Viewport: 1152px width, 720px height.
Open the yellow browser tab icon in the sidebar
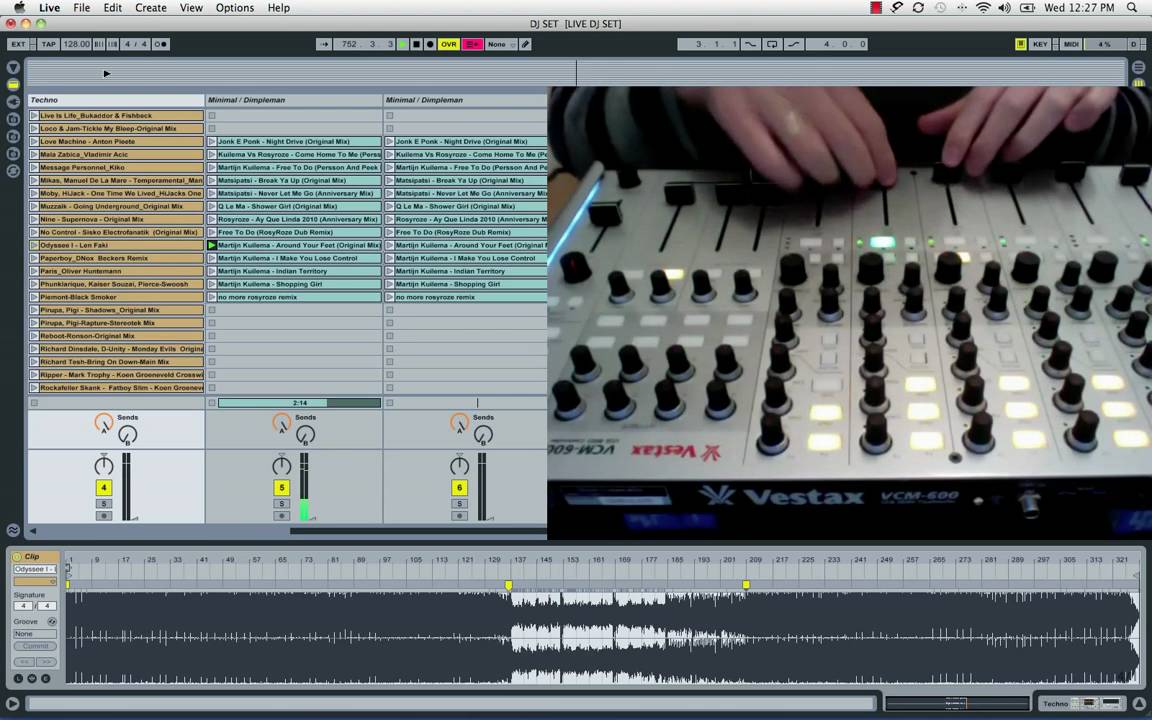pos(13,84)
